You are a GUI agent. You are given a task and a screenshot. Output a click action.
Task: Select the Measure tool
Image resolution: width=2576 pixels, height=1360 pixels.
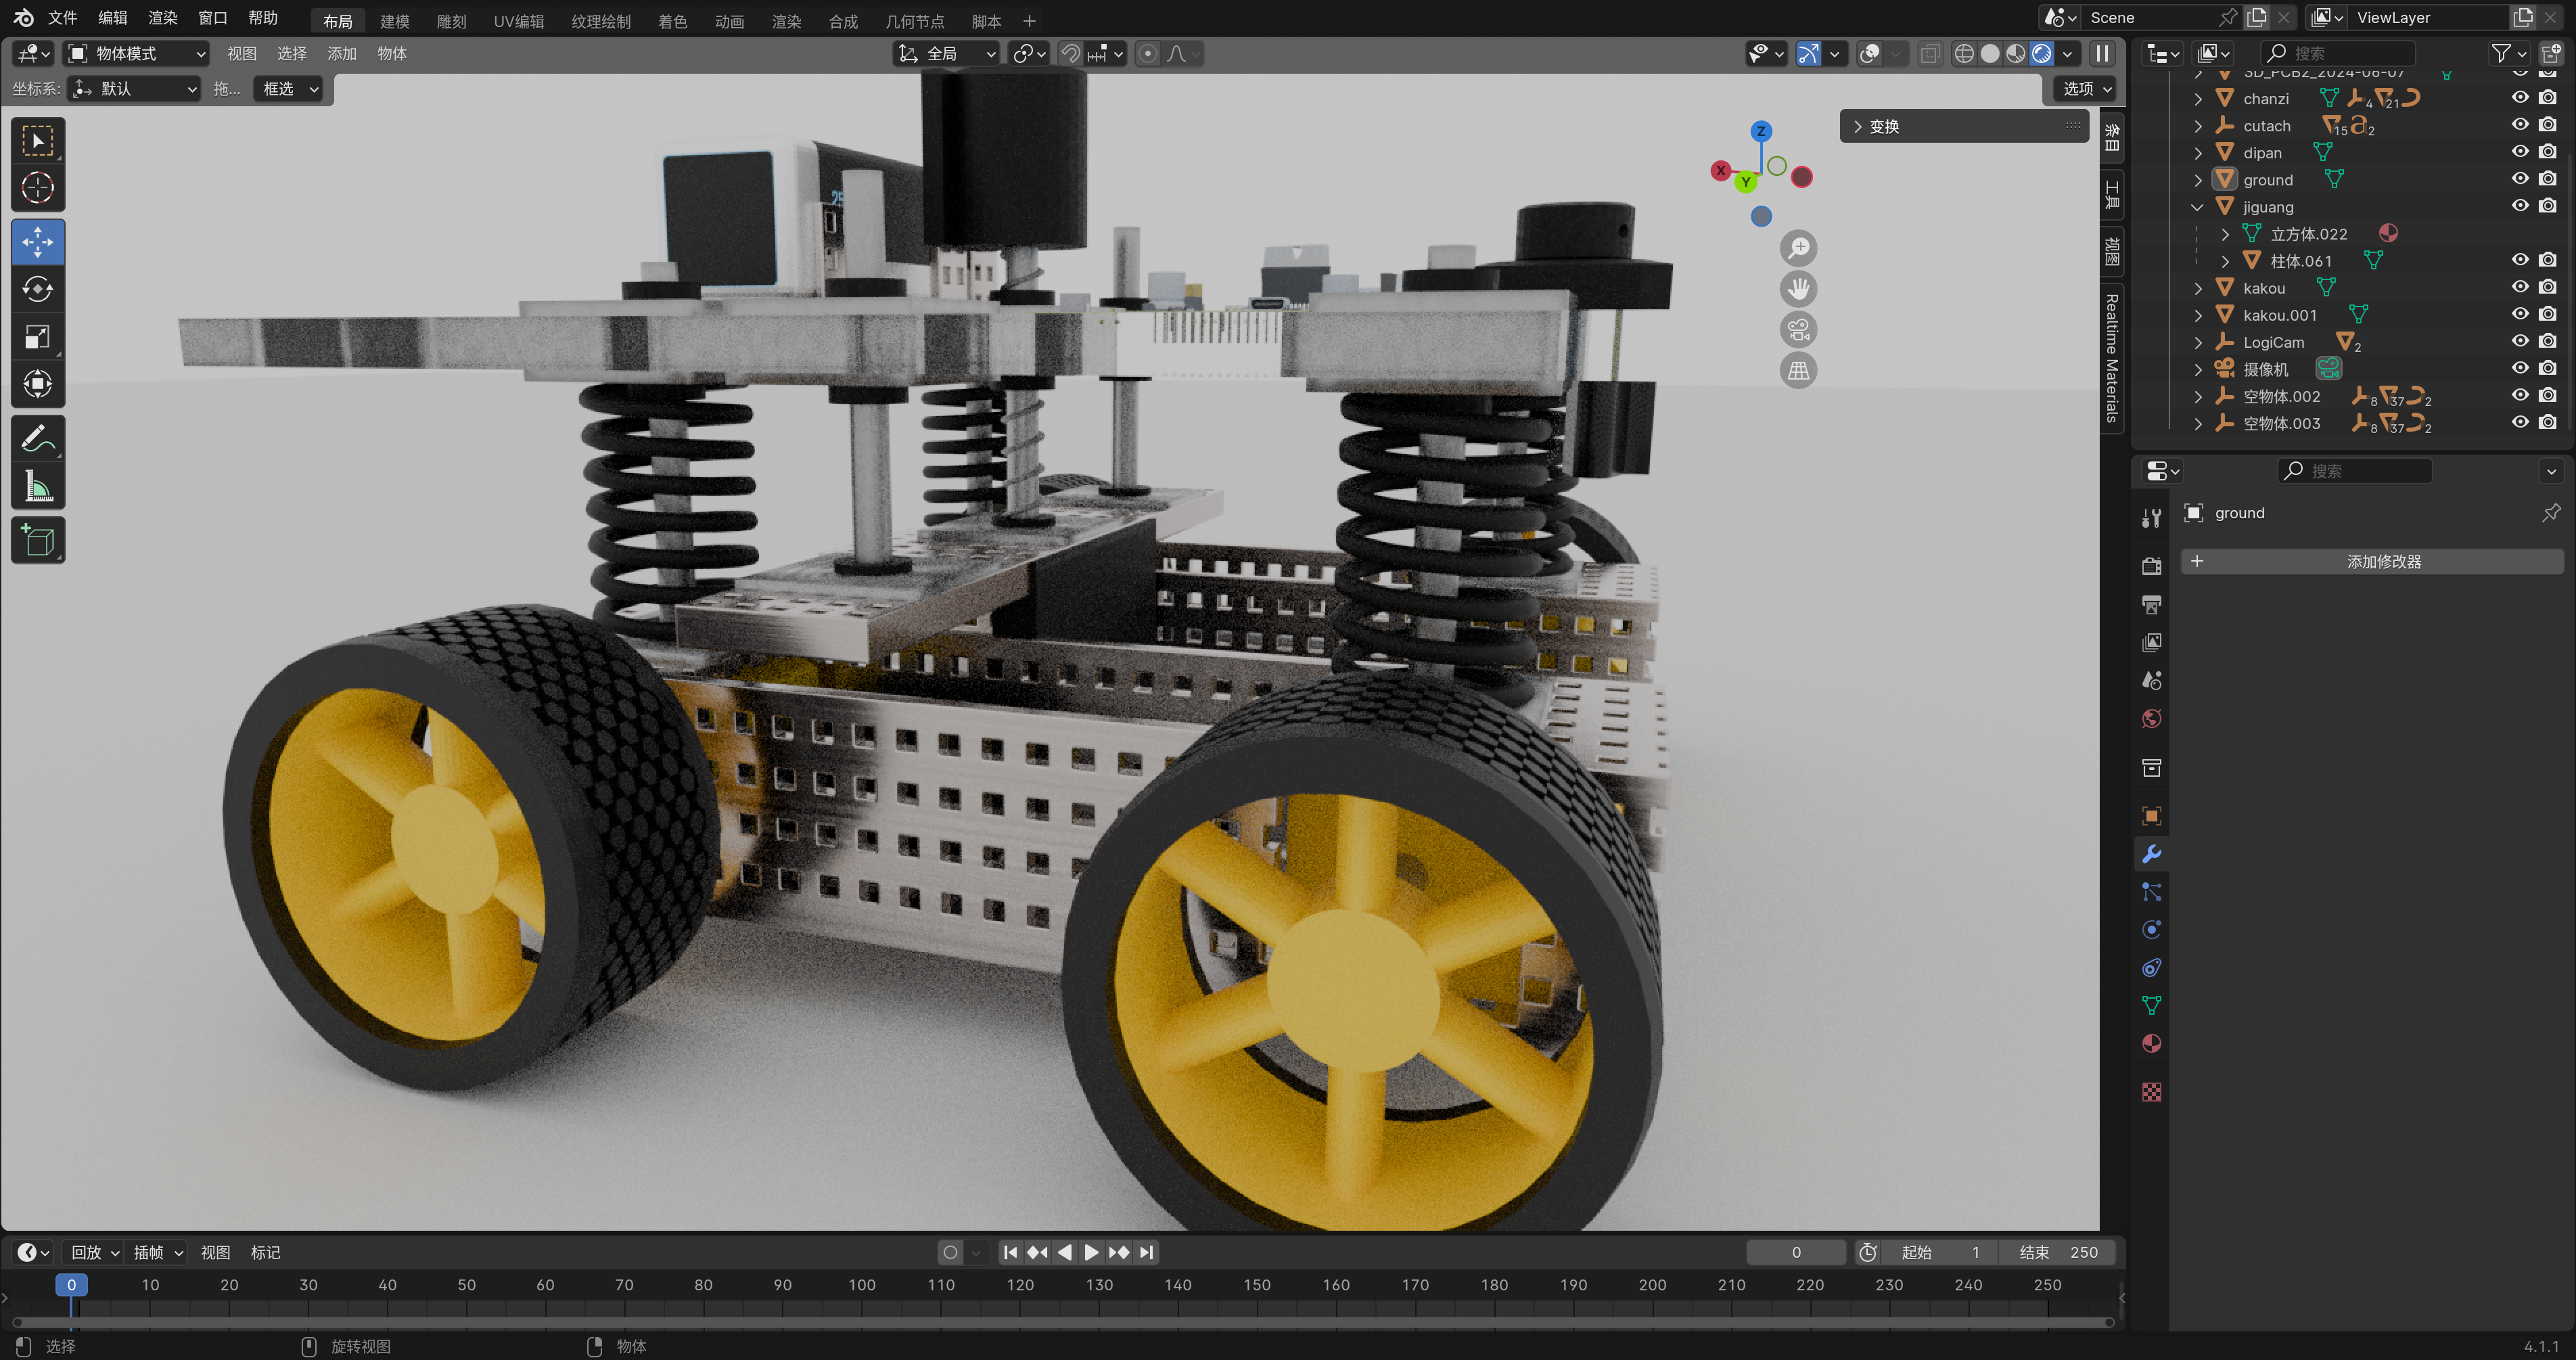[x=38, y=487]
